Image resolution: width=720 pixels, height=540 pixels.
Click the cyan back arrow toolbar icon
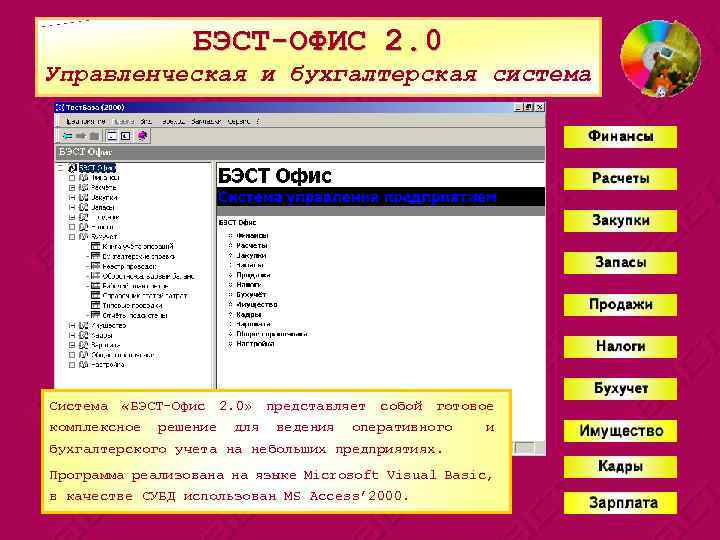[x=68, y=136]
